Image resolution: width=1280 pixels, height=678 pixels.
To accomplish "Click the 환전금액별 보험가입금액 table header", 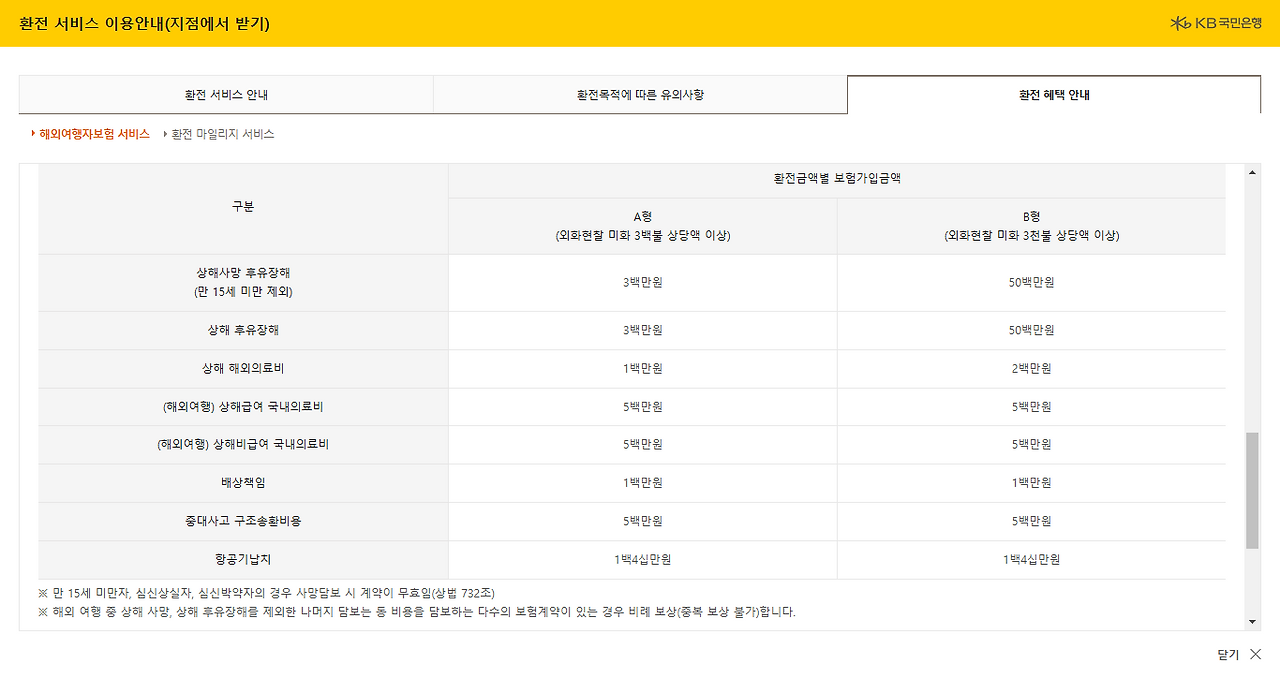I will [x=837, y=180].
